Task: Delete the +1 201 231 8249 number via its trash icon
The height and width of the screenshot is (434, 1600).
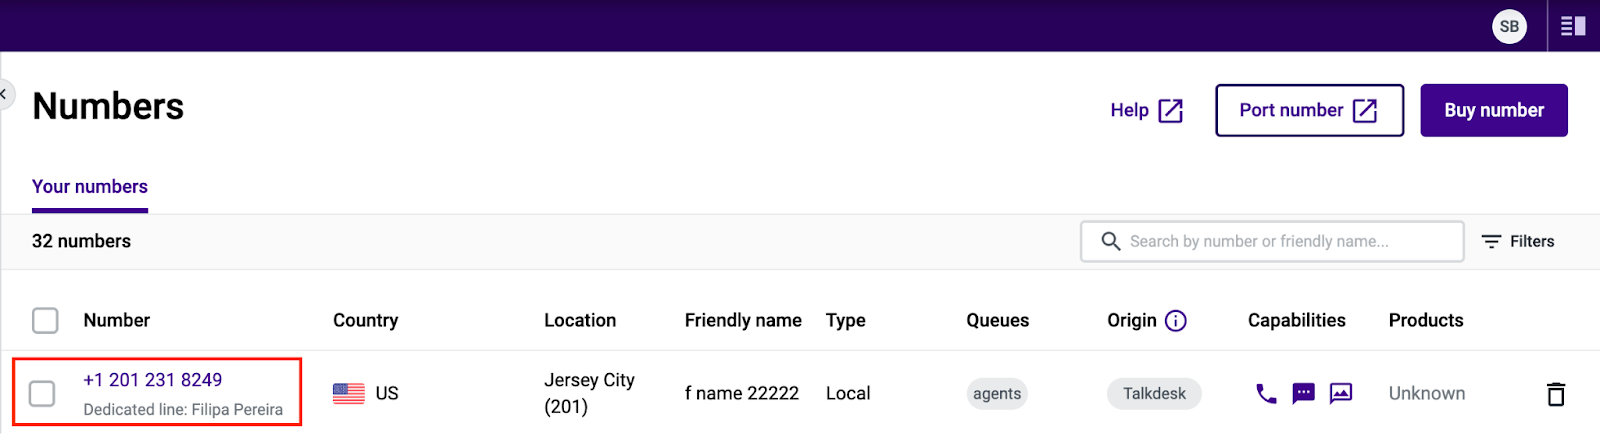Action: pos(1556,394)
